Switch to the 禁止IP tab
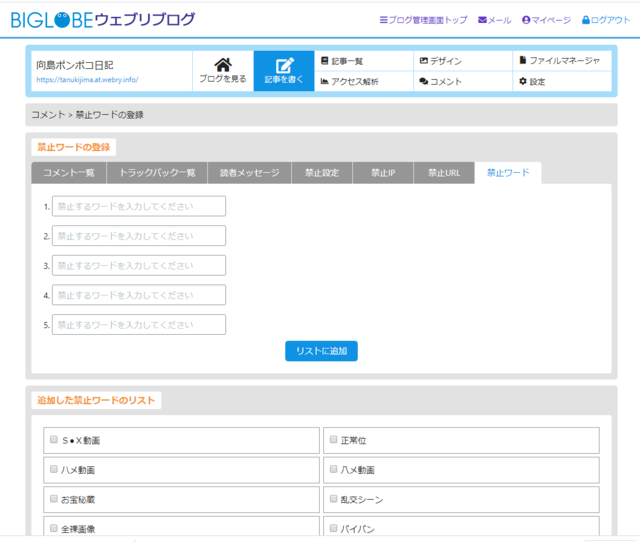This screenshot has height=542, width=640. coord(383,173)
